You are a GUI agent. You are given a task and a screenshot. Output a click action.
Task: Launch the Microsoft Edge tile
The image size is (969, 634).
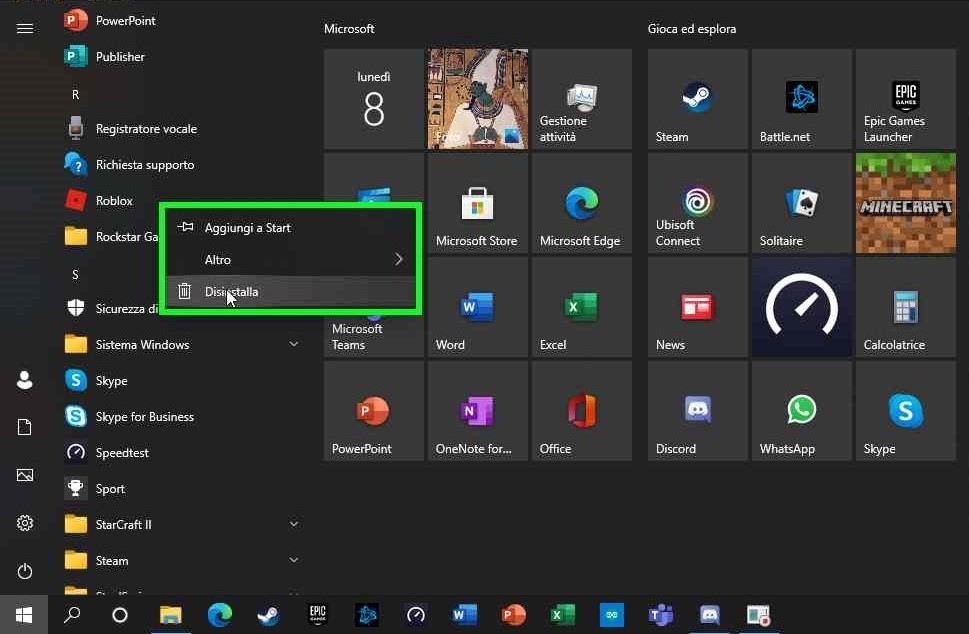click(582, 203)
